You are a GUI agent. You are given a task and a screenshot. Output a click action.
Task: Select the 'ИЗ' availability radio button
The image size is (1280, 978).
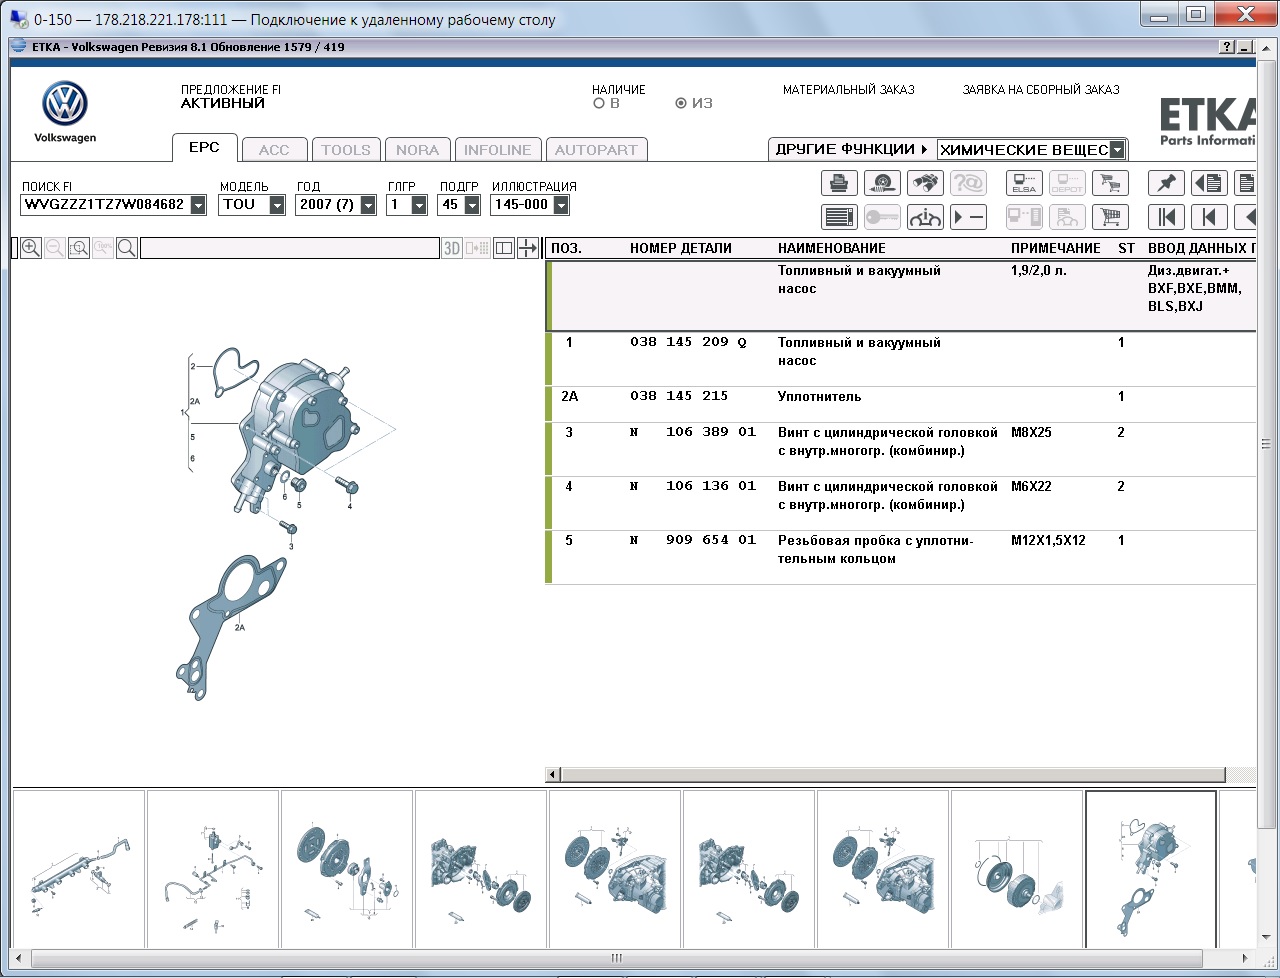pos(681,103)
